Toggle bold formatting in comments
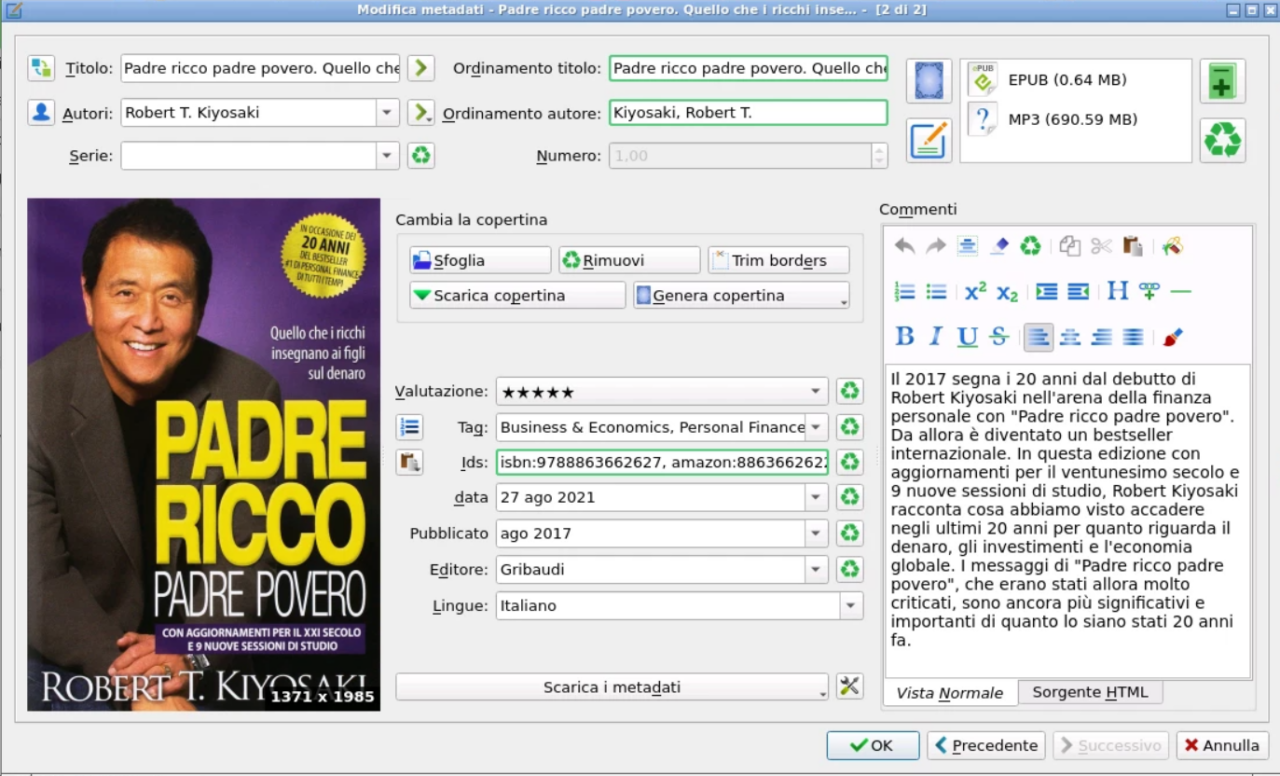Image resolution: width=1280 pixels, height=776 pixels. coord(904,337)
